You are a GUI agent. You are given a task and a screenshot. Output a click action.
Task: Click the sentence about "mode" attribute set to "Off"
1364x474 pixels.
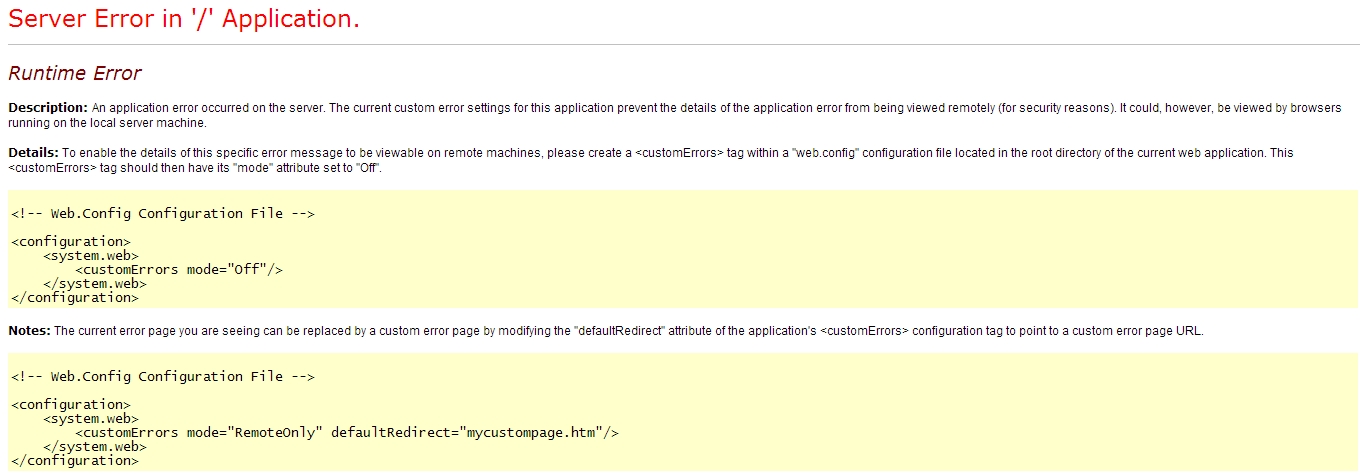(195, 168)
